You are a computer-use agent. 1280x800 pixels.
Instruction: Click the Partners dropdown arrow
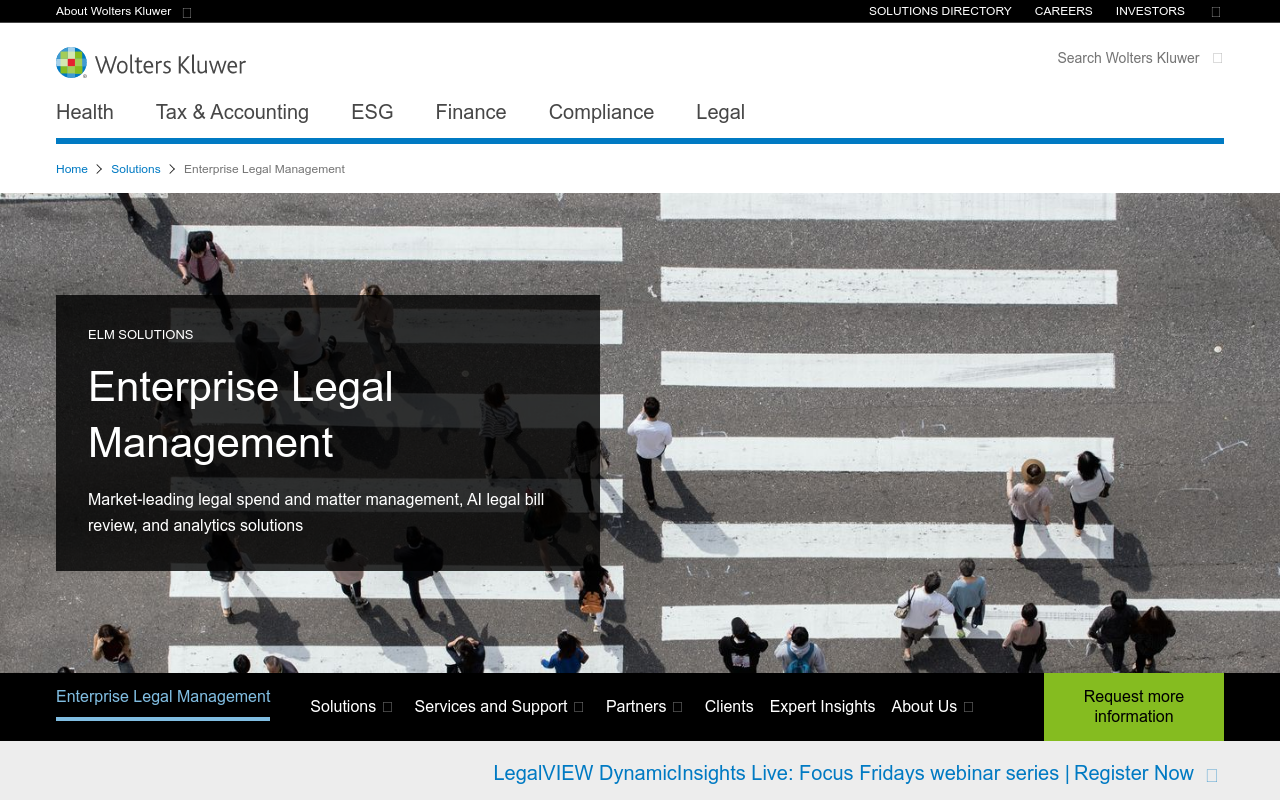tap(677, 707)
